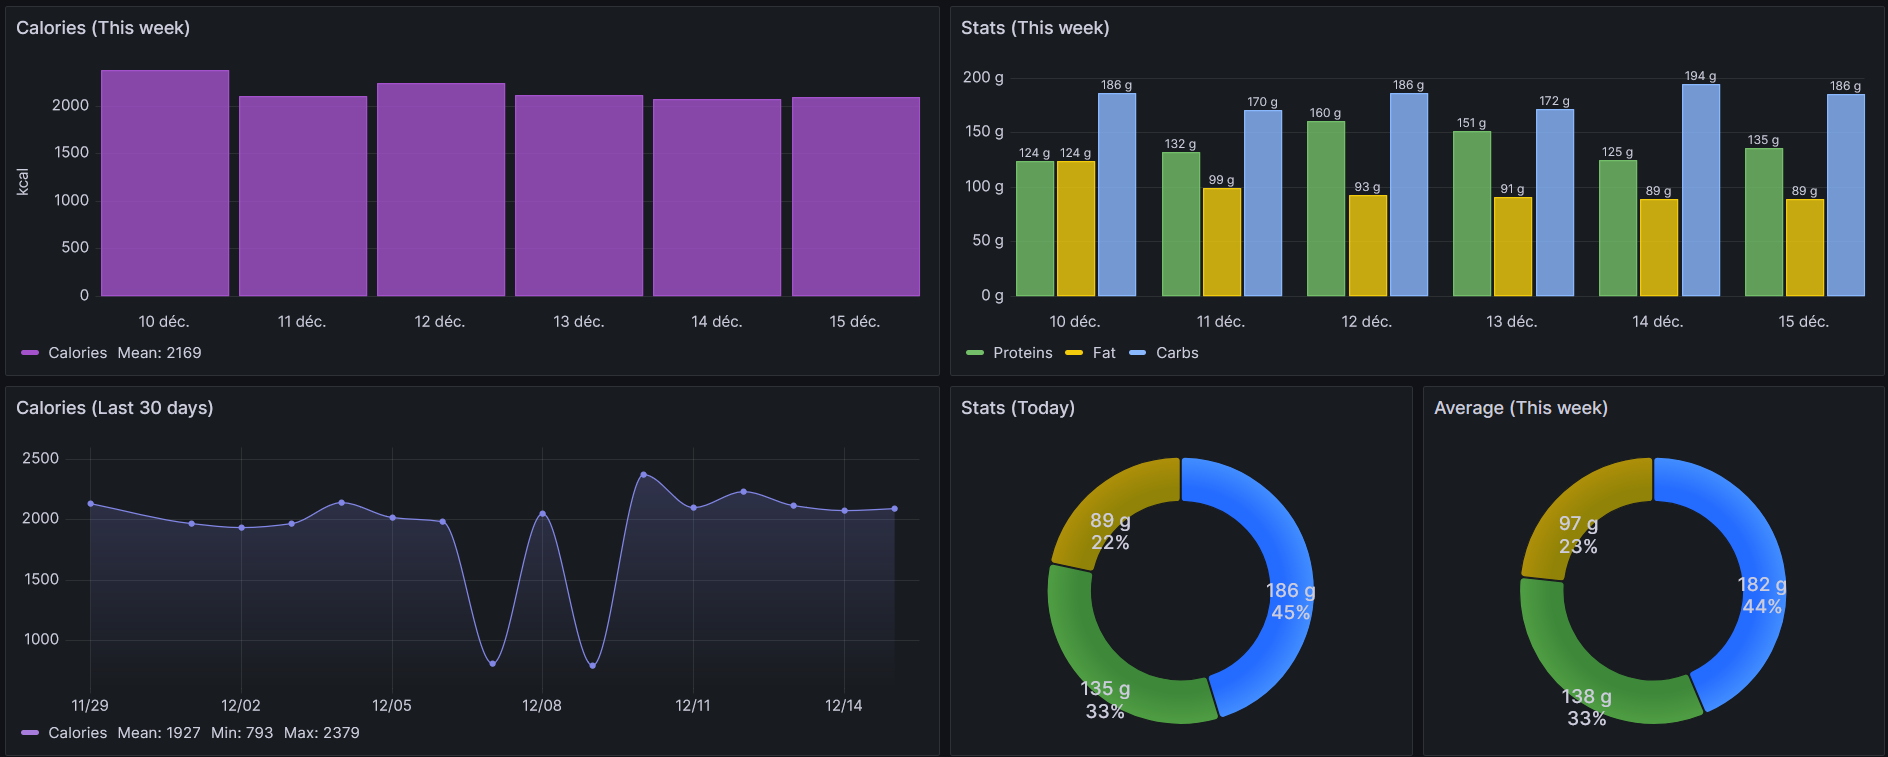Click the green Proteins legend color marker
1888x757 pixels.
click(975, 353)
